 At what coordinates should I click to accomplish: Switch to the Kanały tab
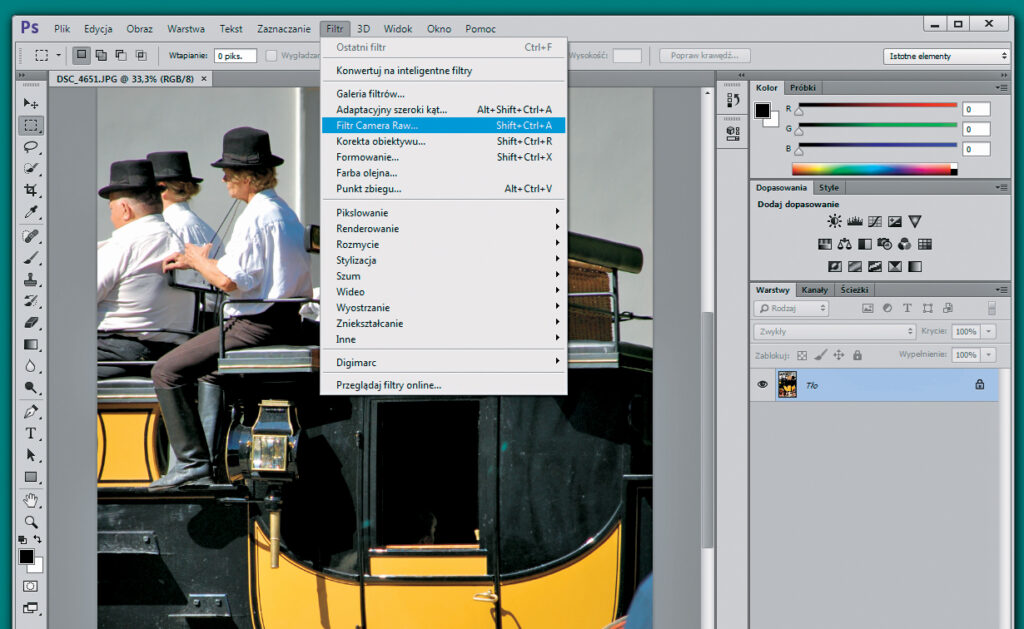814,290
